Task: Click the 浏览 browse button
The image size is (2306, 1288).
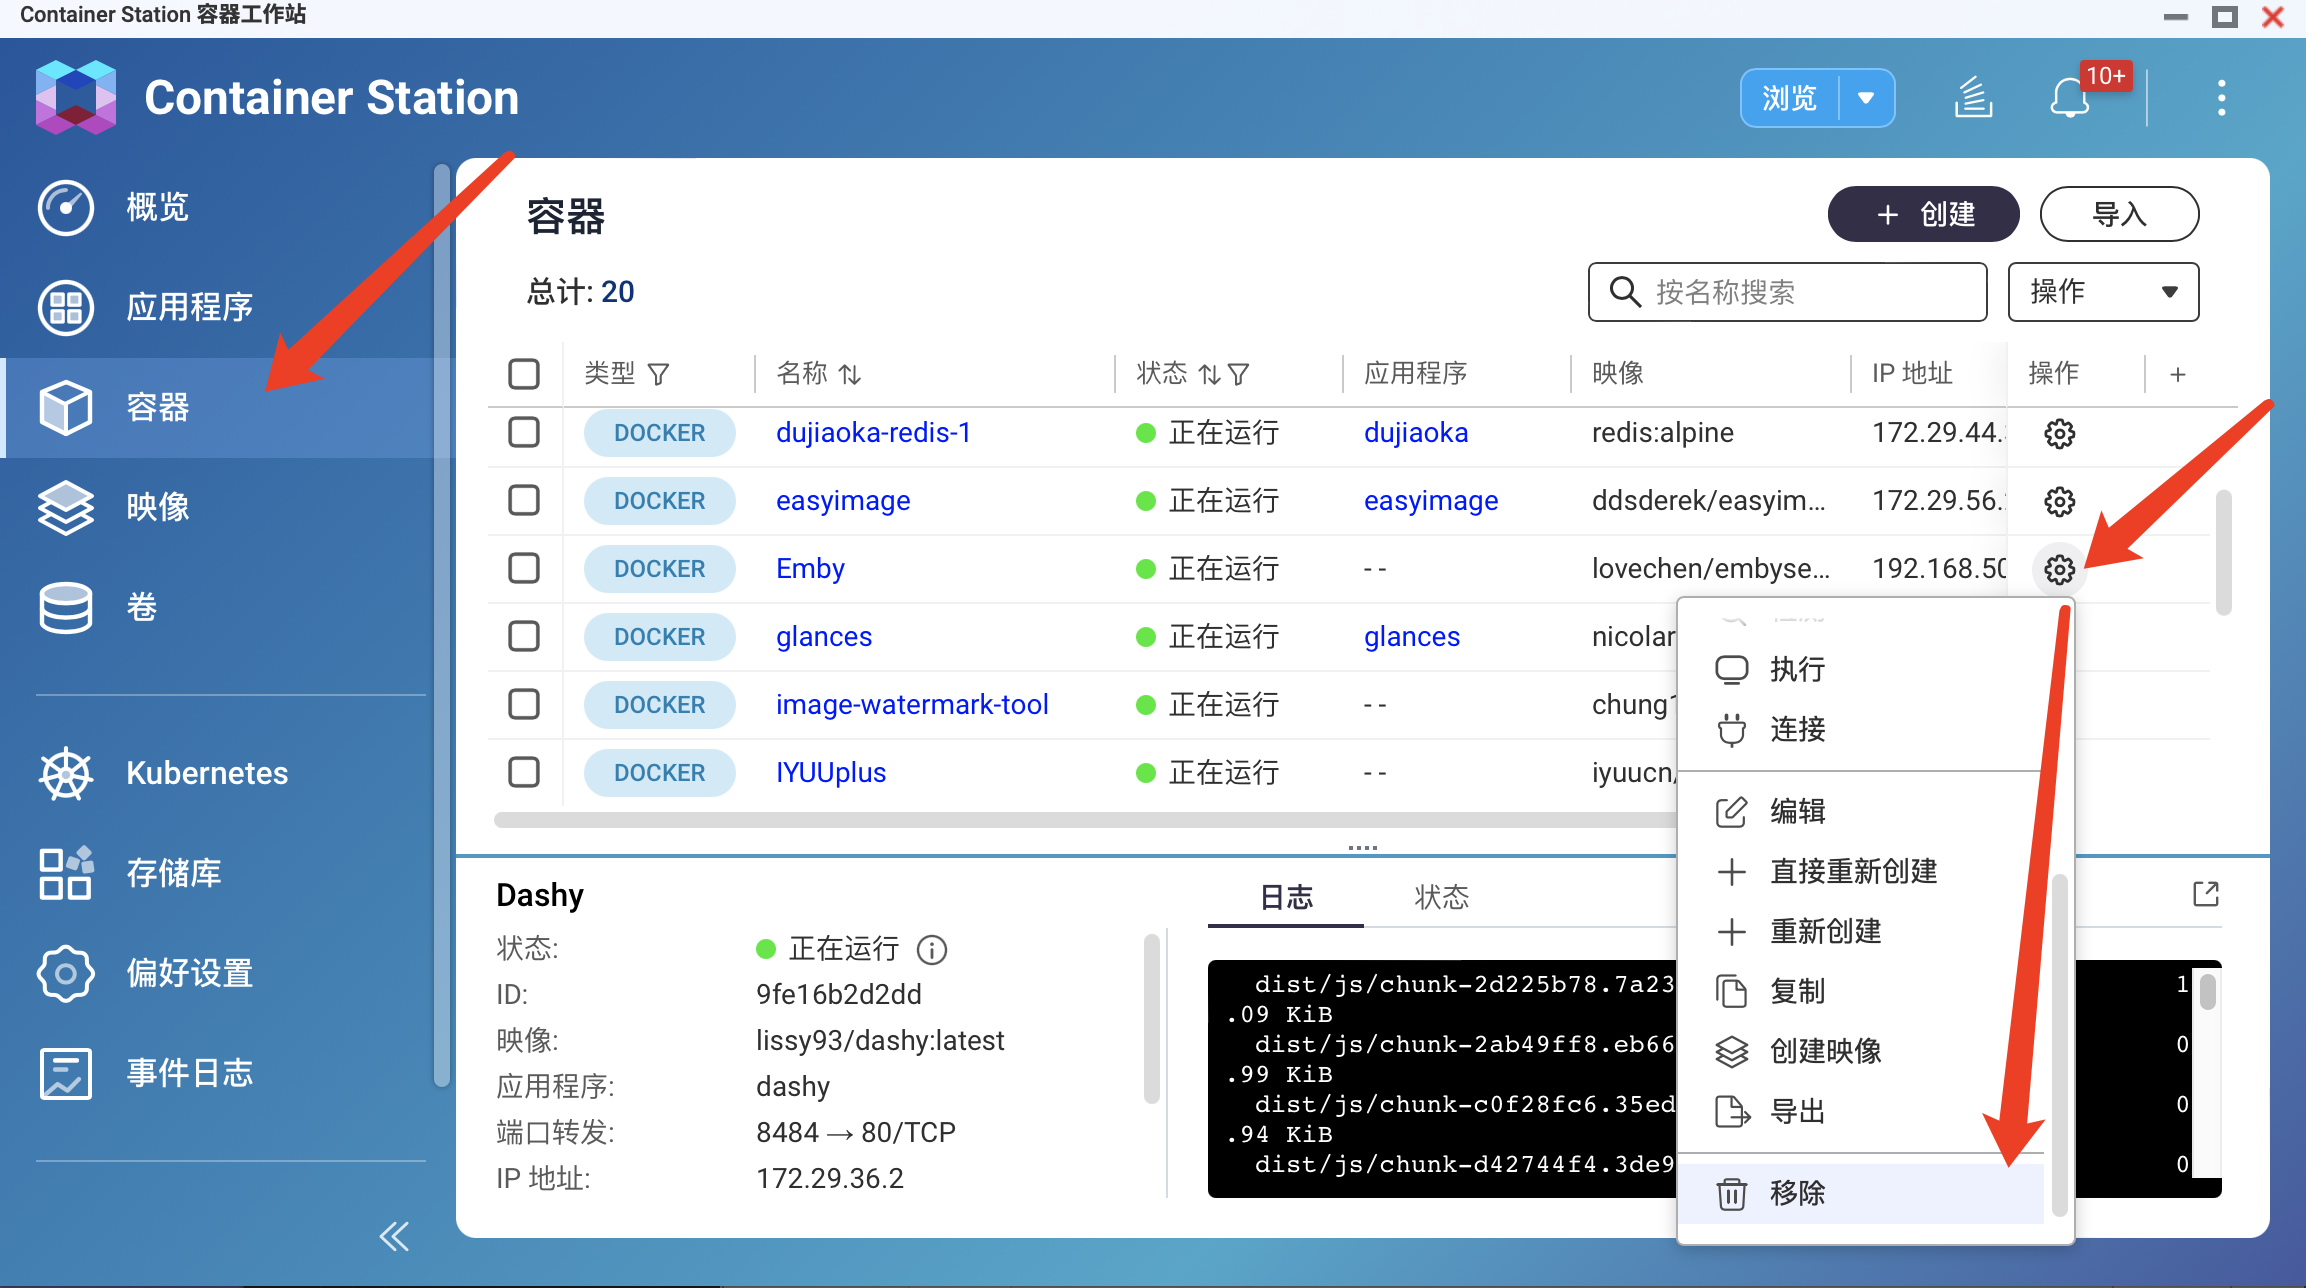Action: 1789,98
